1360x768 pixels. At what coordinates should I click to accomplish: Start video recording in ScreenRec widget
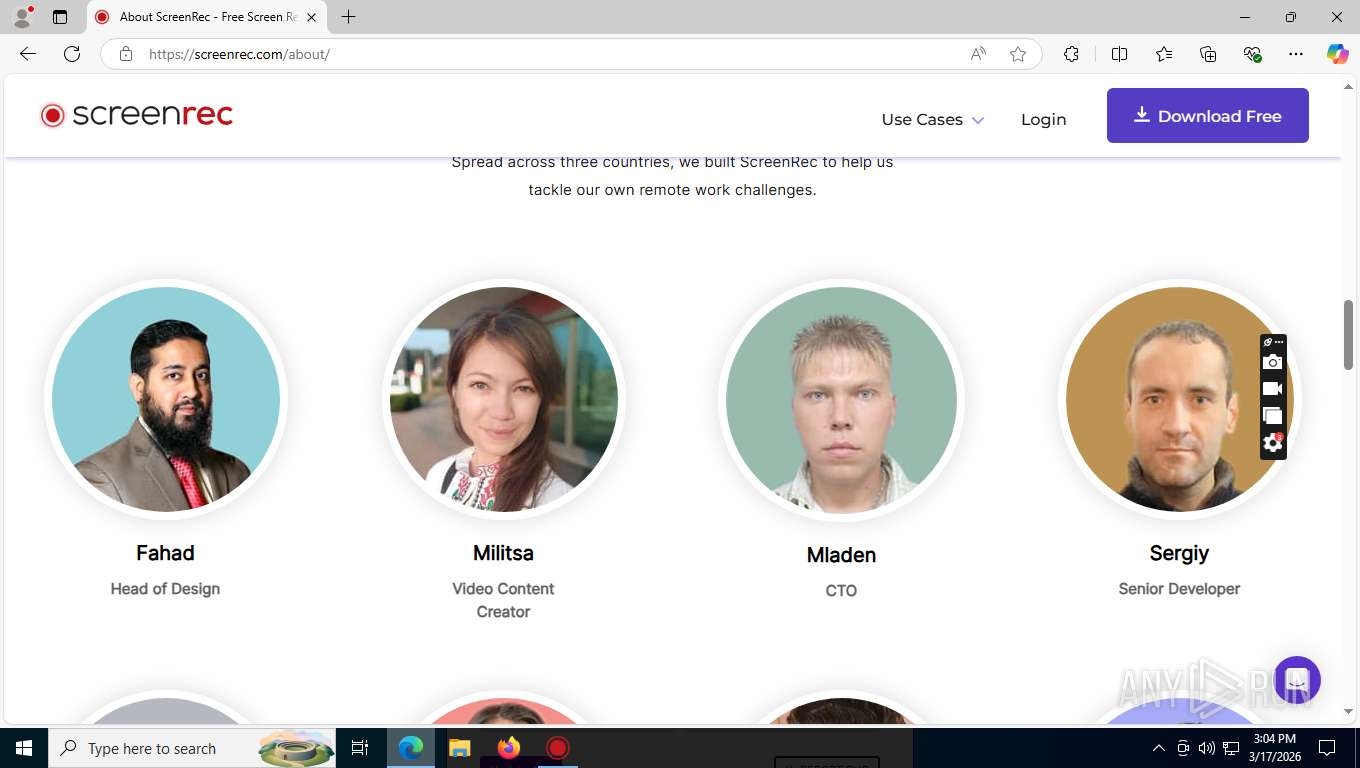(x=1272, y=389)
